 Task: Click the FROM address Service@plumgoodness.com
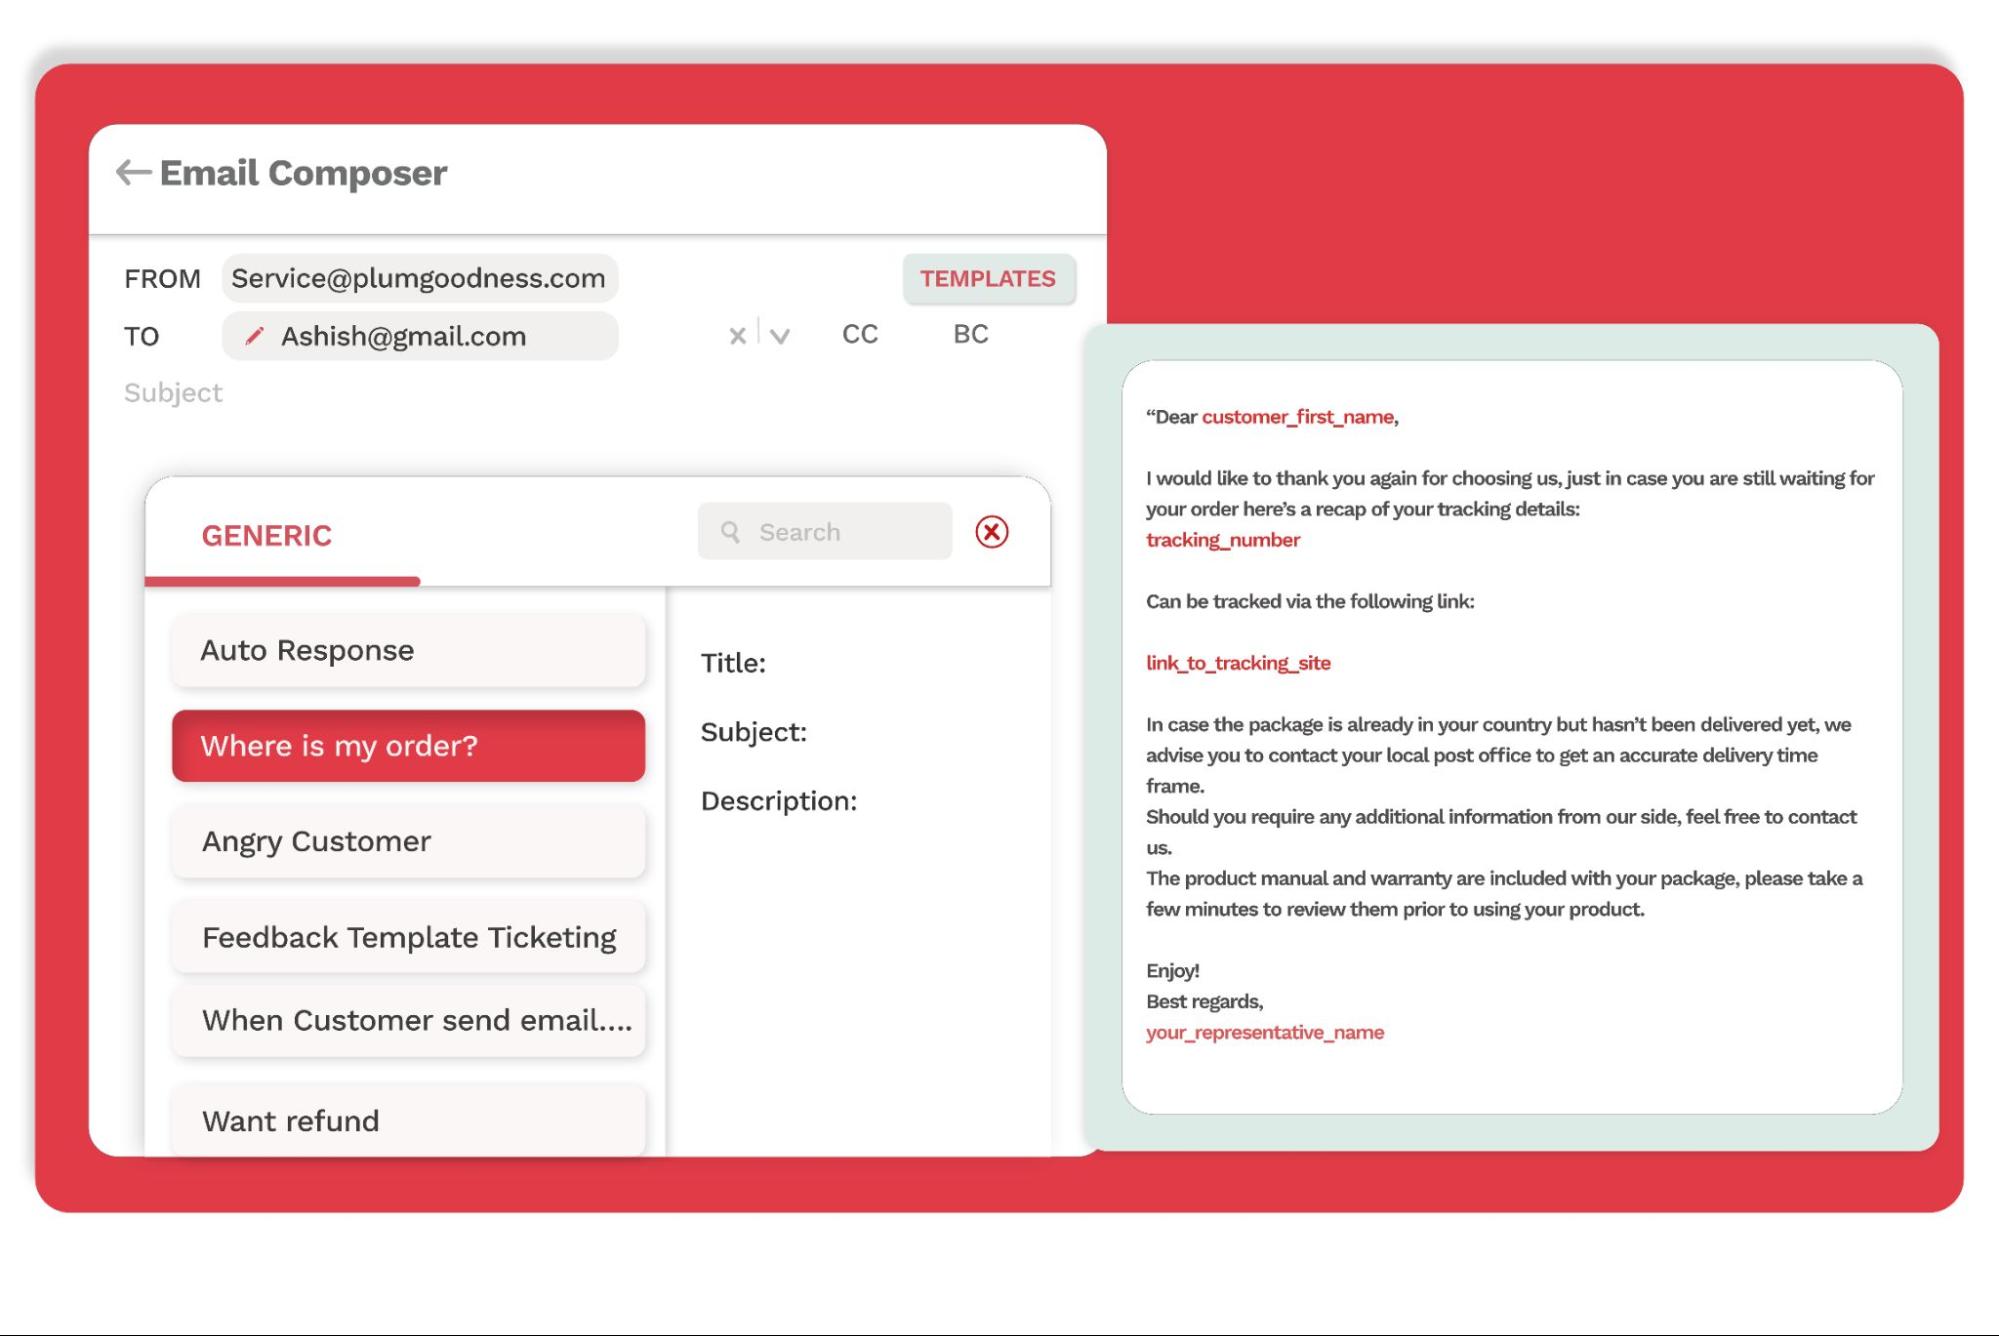coord(419,278)
